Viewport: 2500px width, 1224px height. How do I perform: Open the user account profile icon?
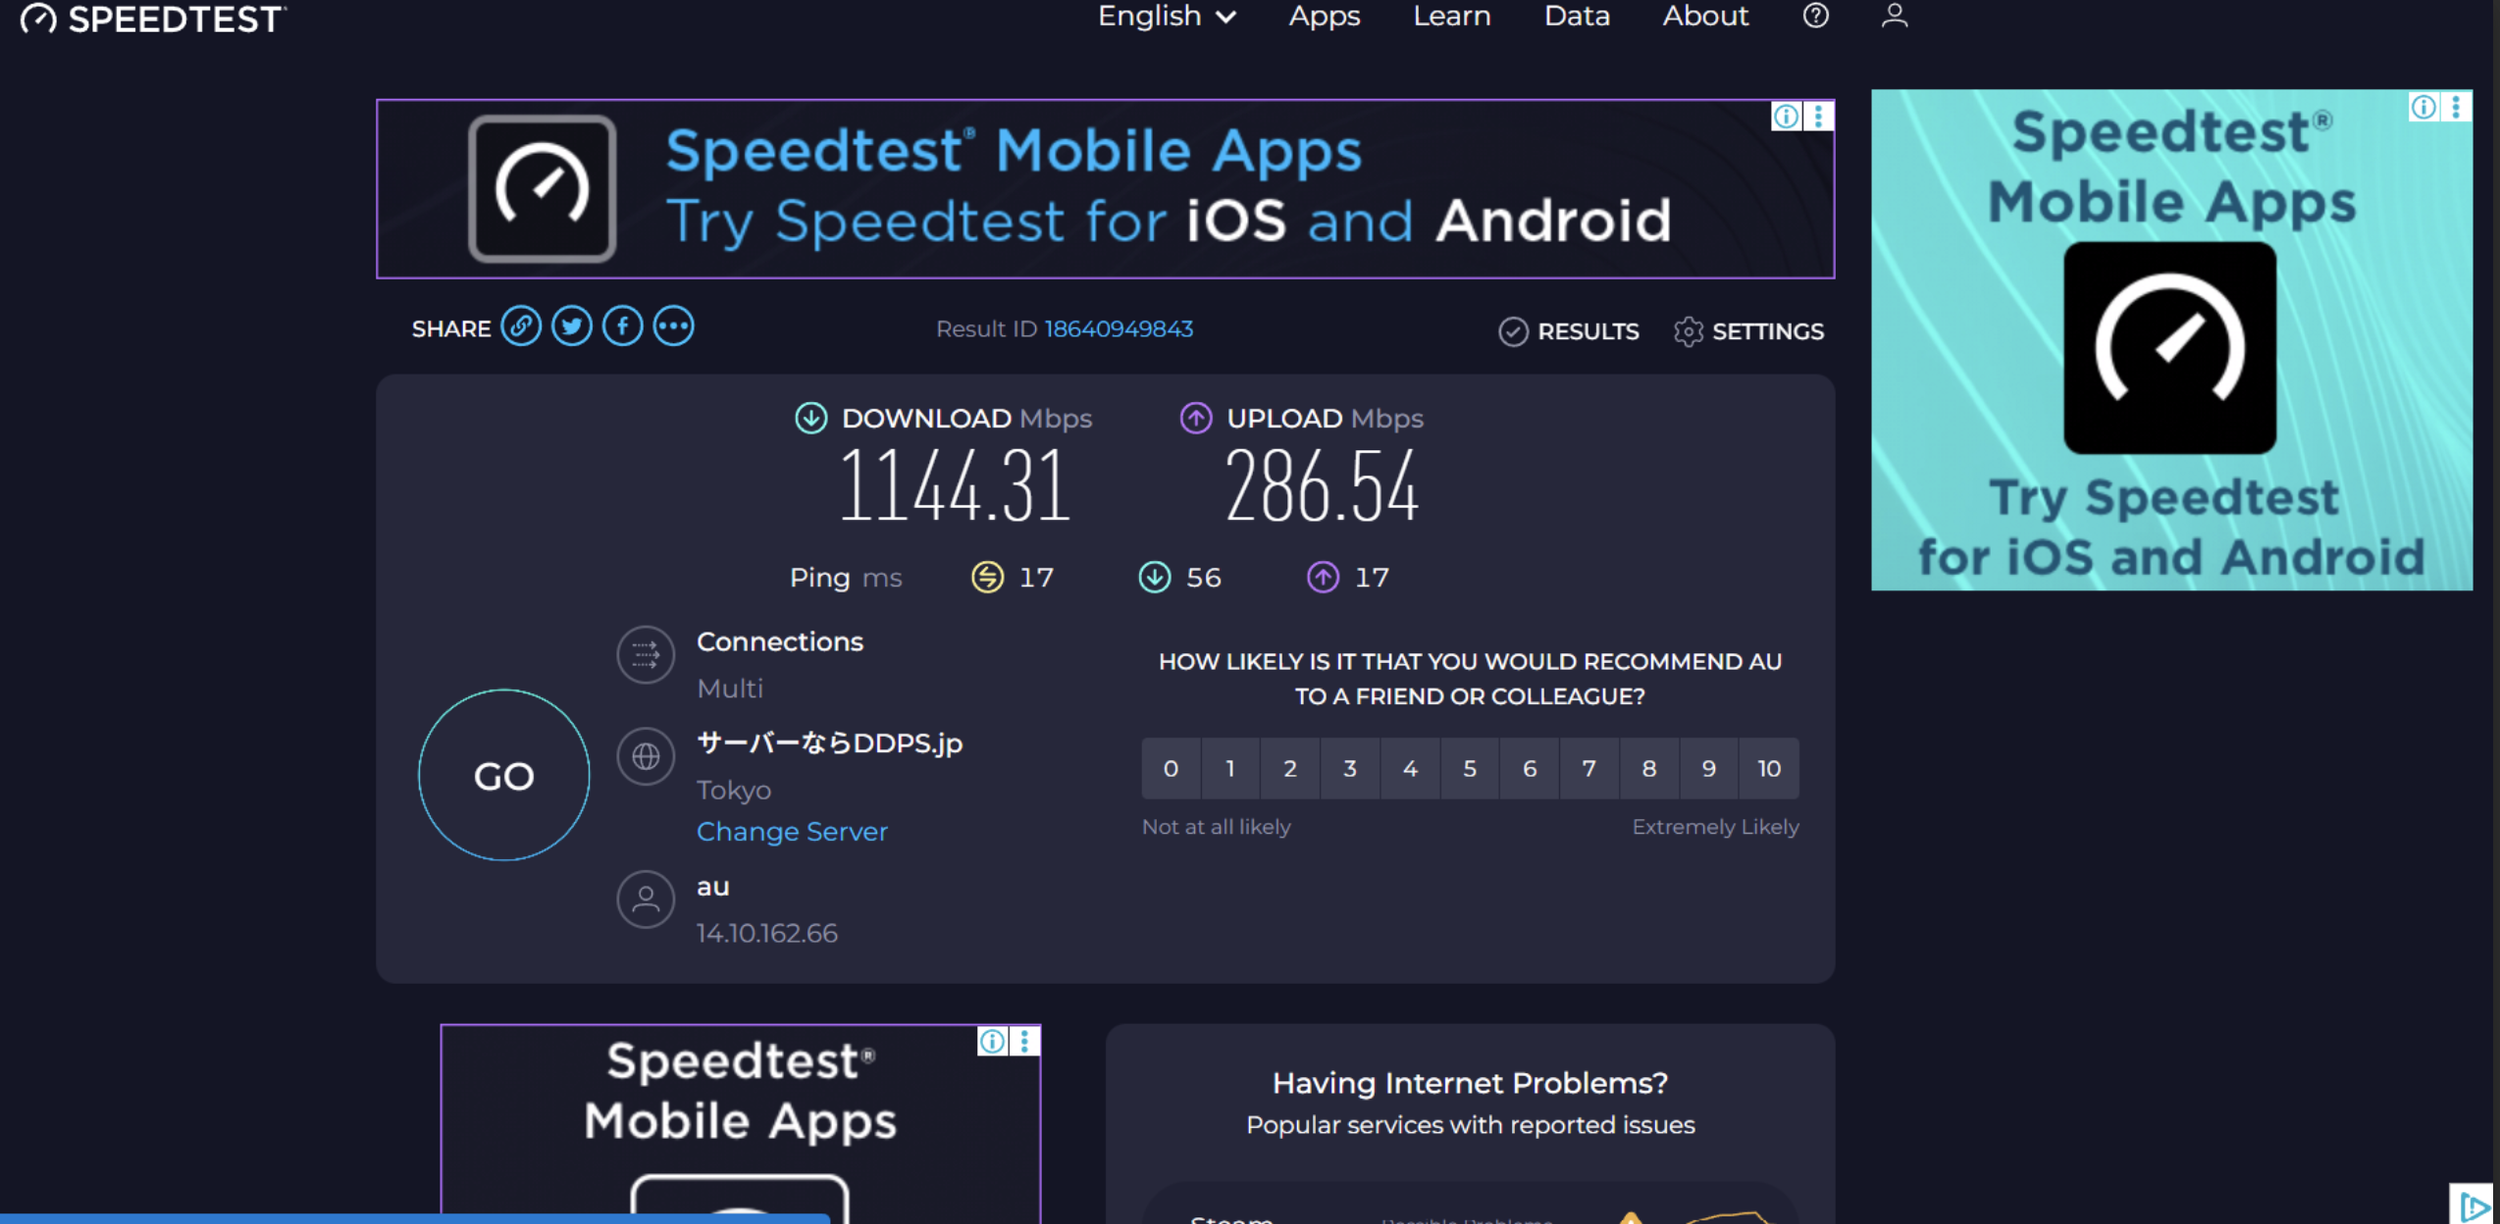click(x=1894, y=16)
